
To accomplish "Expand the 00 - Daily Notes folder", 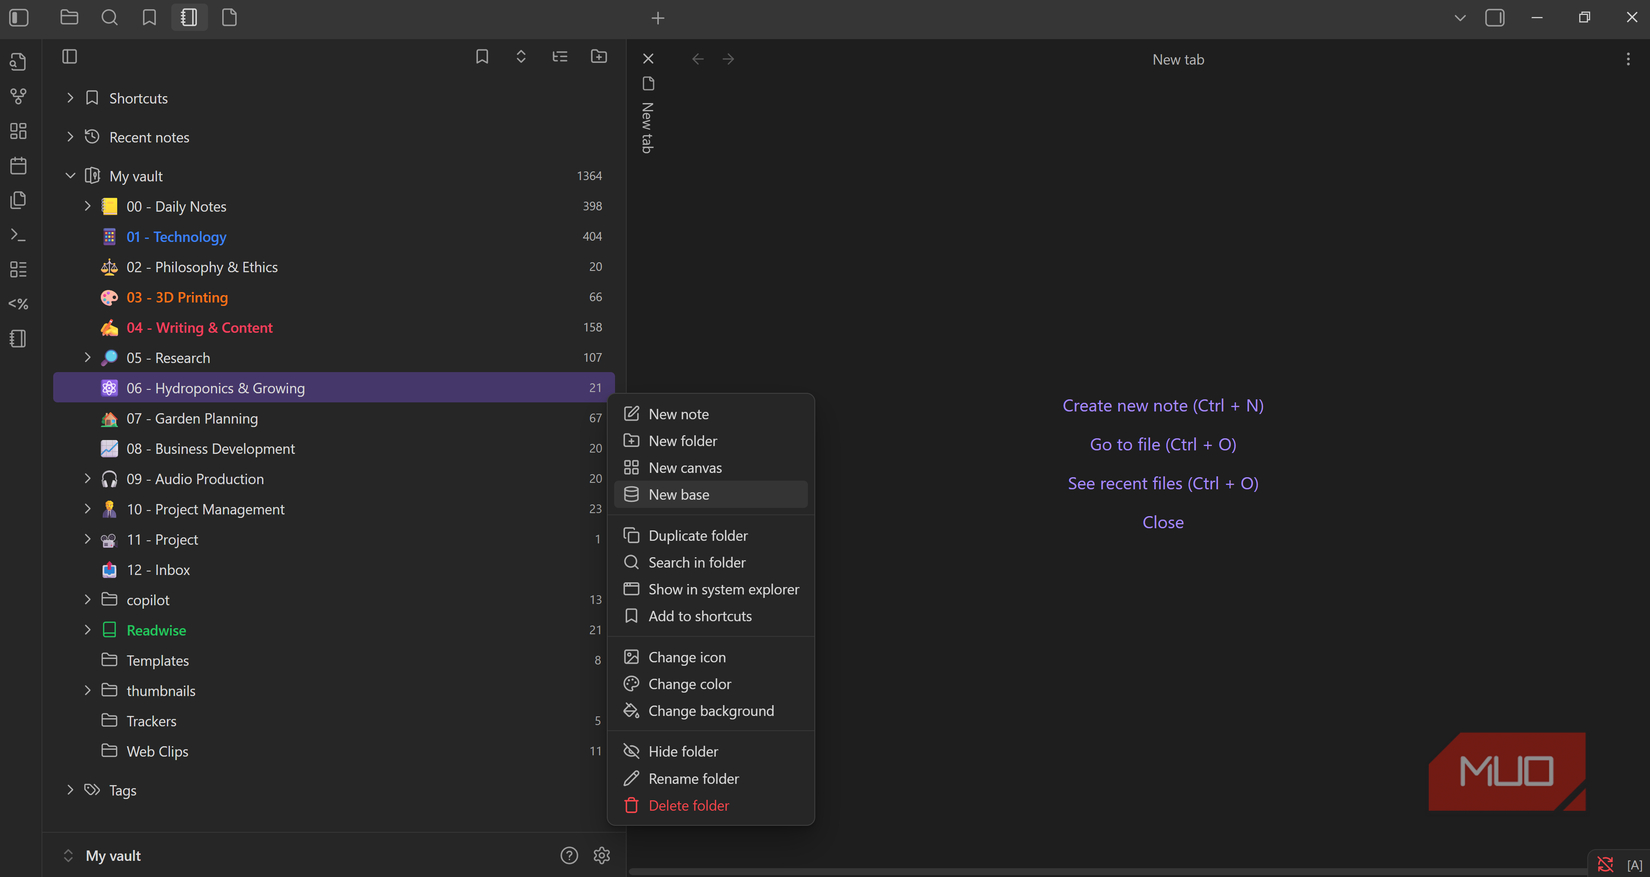I will 87,206.
